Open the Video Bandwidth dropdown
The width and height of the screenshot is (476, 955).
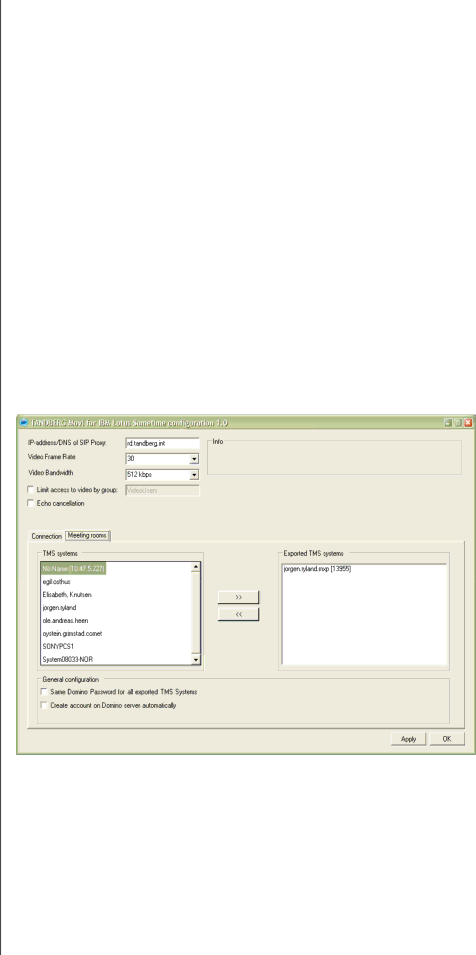[194, 474]
